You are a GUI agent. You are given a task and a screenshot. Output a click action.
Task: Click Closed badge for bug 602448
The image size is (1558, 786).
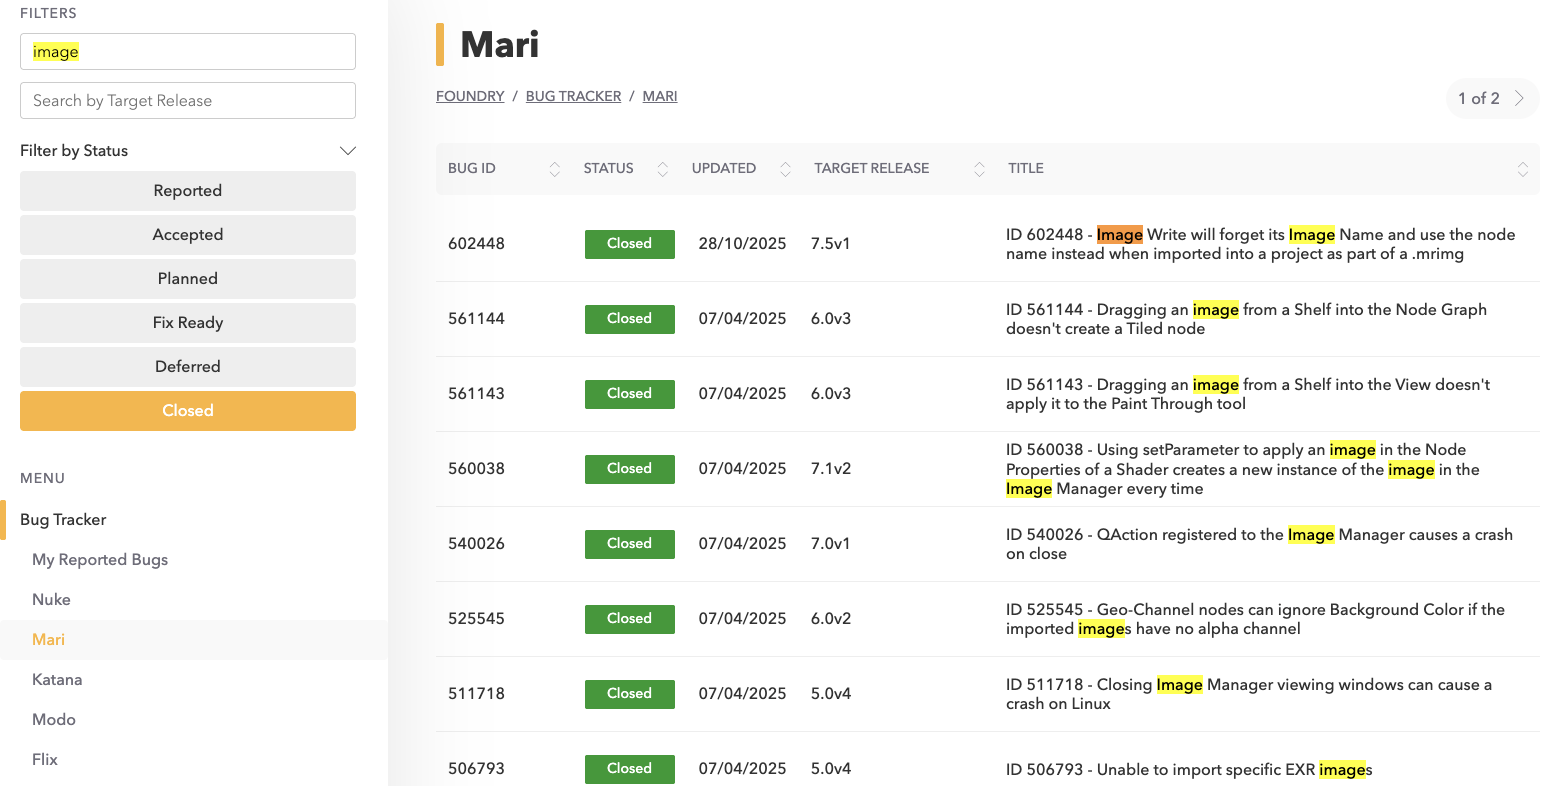pyautogui.click(x=630, y=244)
